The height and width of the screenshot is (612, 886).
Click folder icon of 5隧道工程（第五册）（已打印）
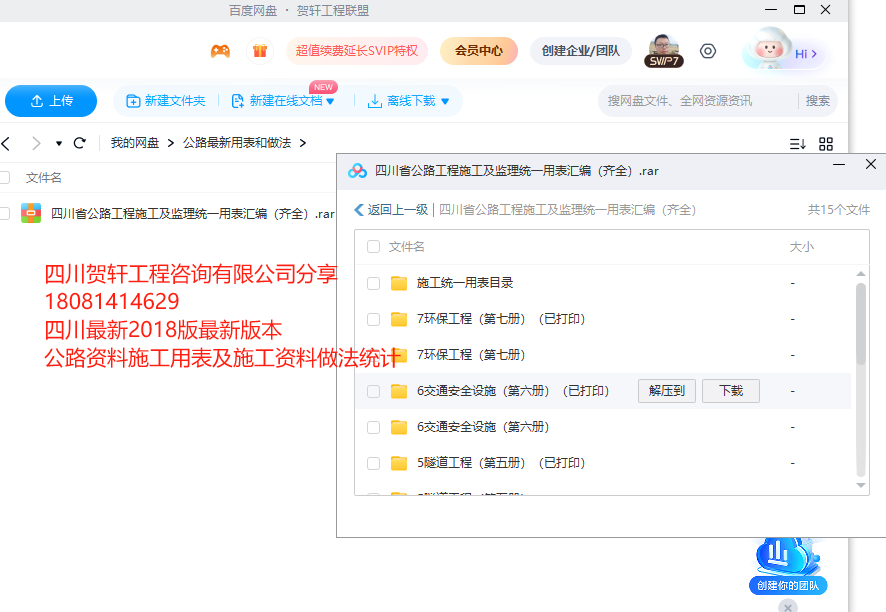point(399,463)
